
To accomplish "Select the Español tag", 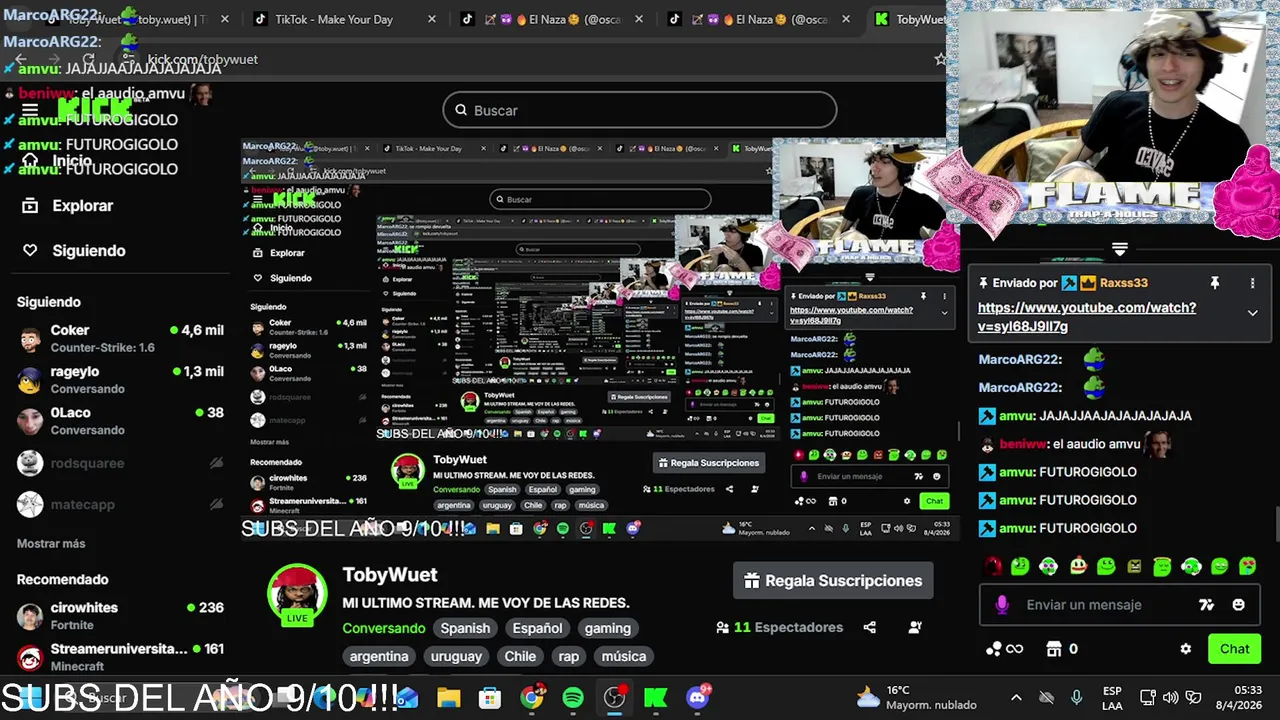I will pyautogui.click(x=537, y=628).
